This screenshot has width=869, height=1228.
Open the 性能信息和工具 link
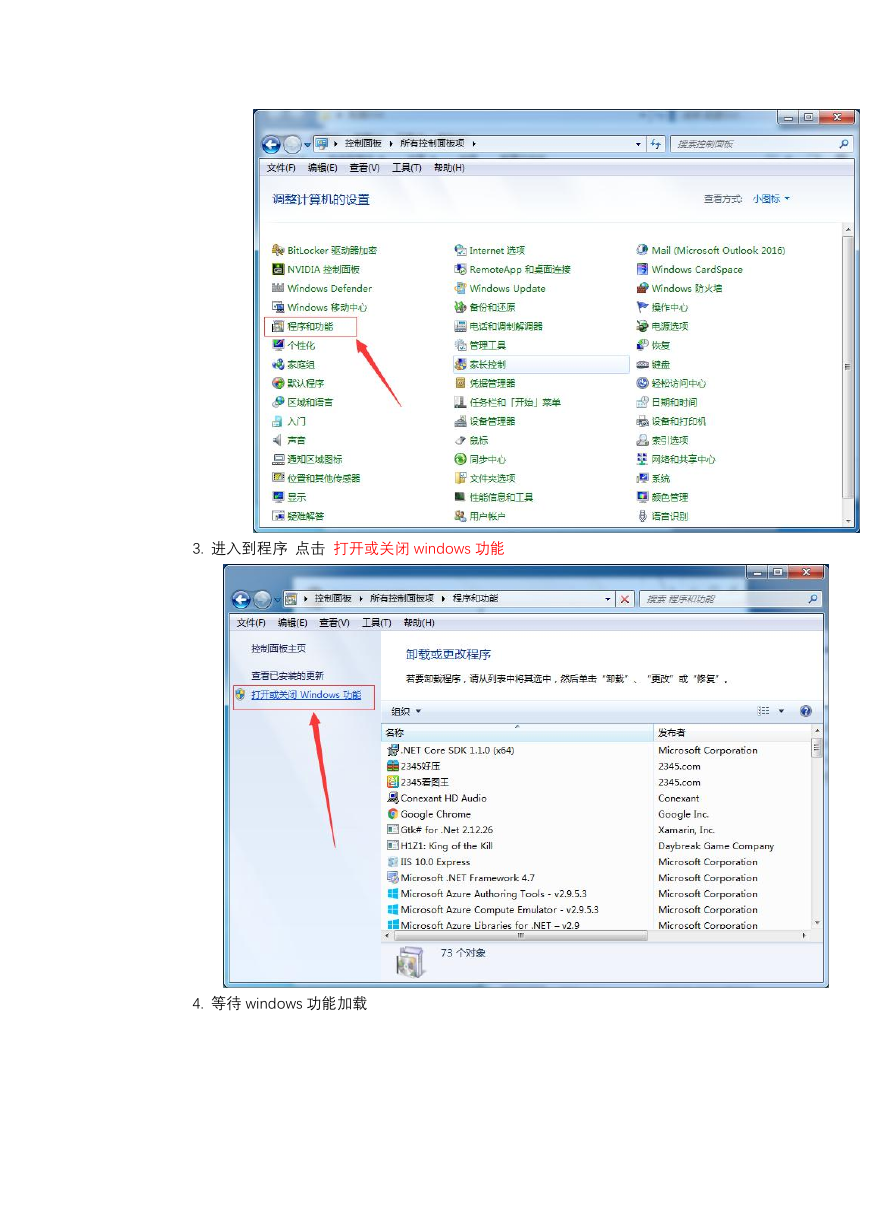pyautogui.click(x=501, y=497)
